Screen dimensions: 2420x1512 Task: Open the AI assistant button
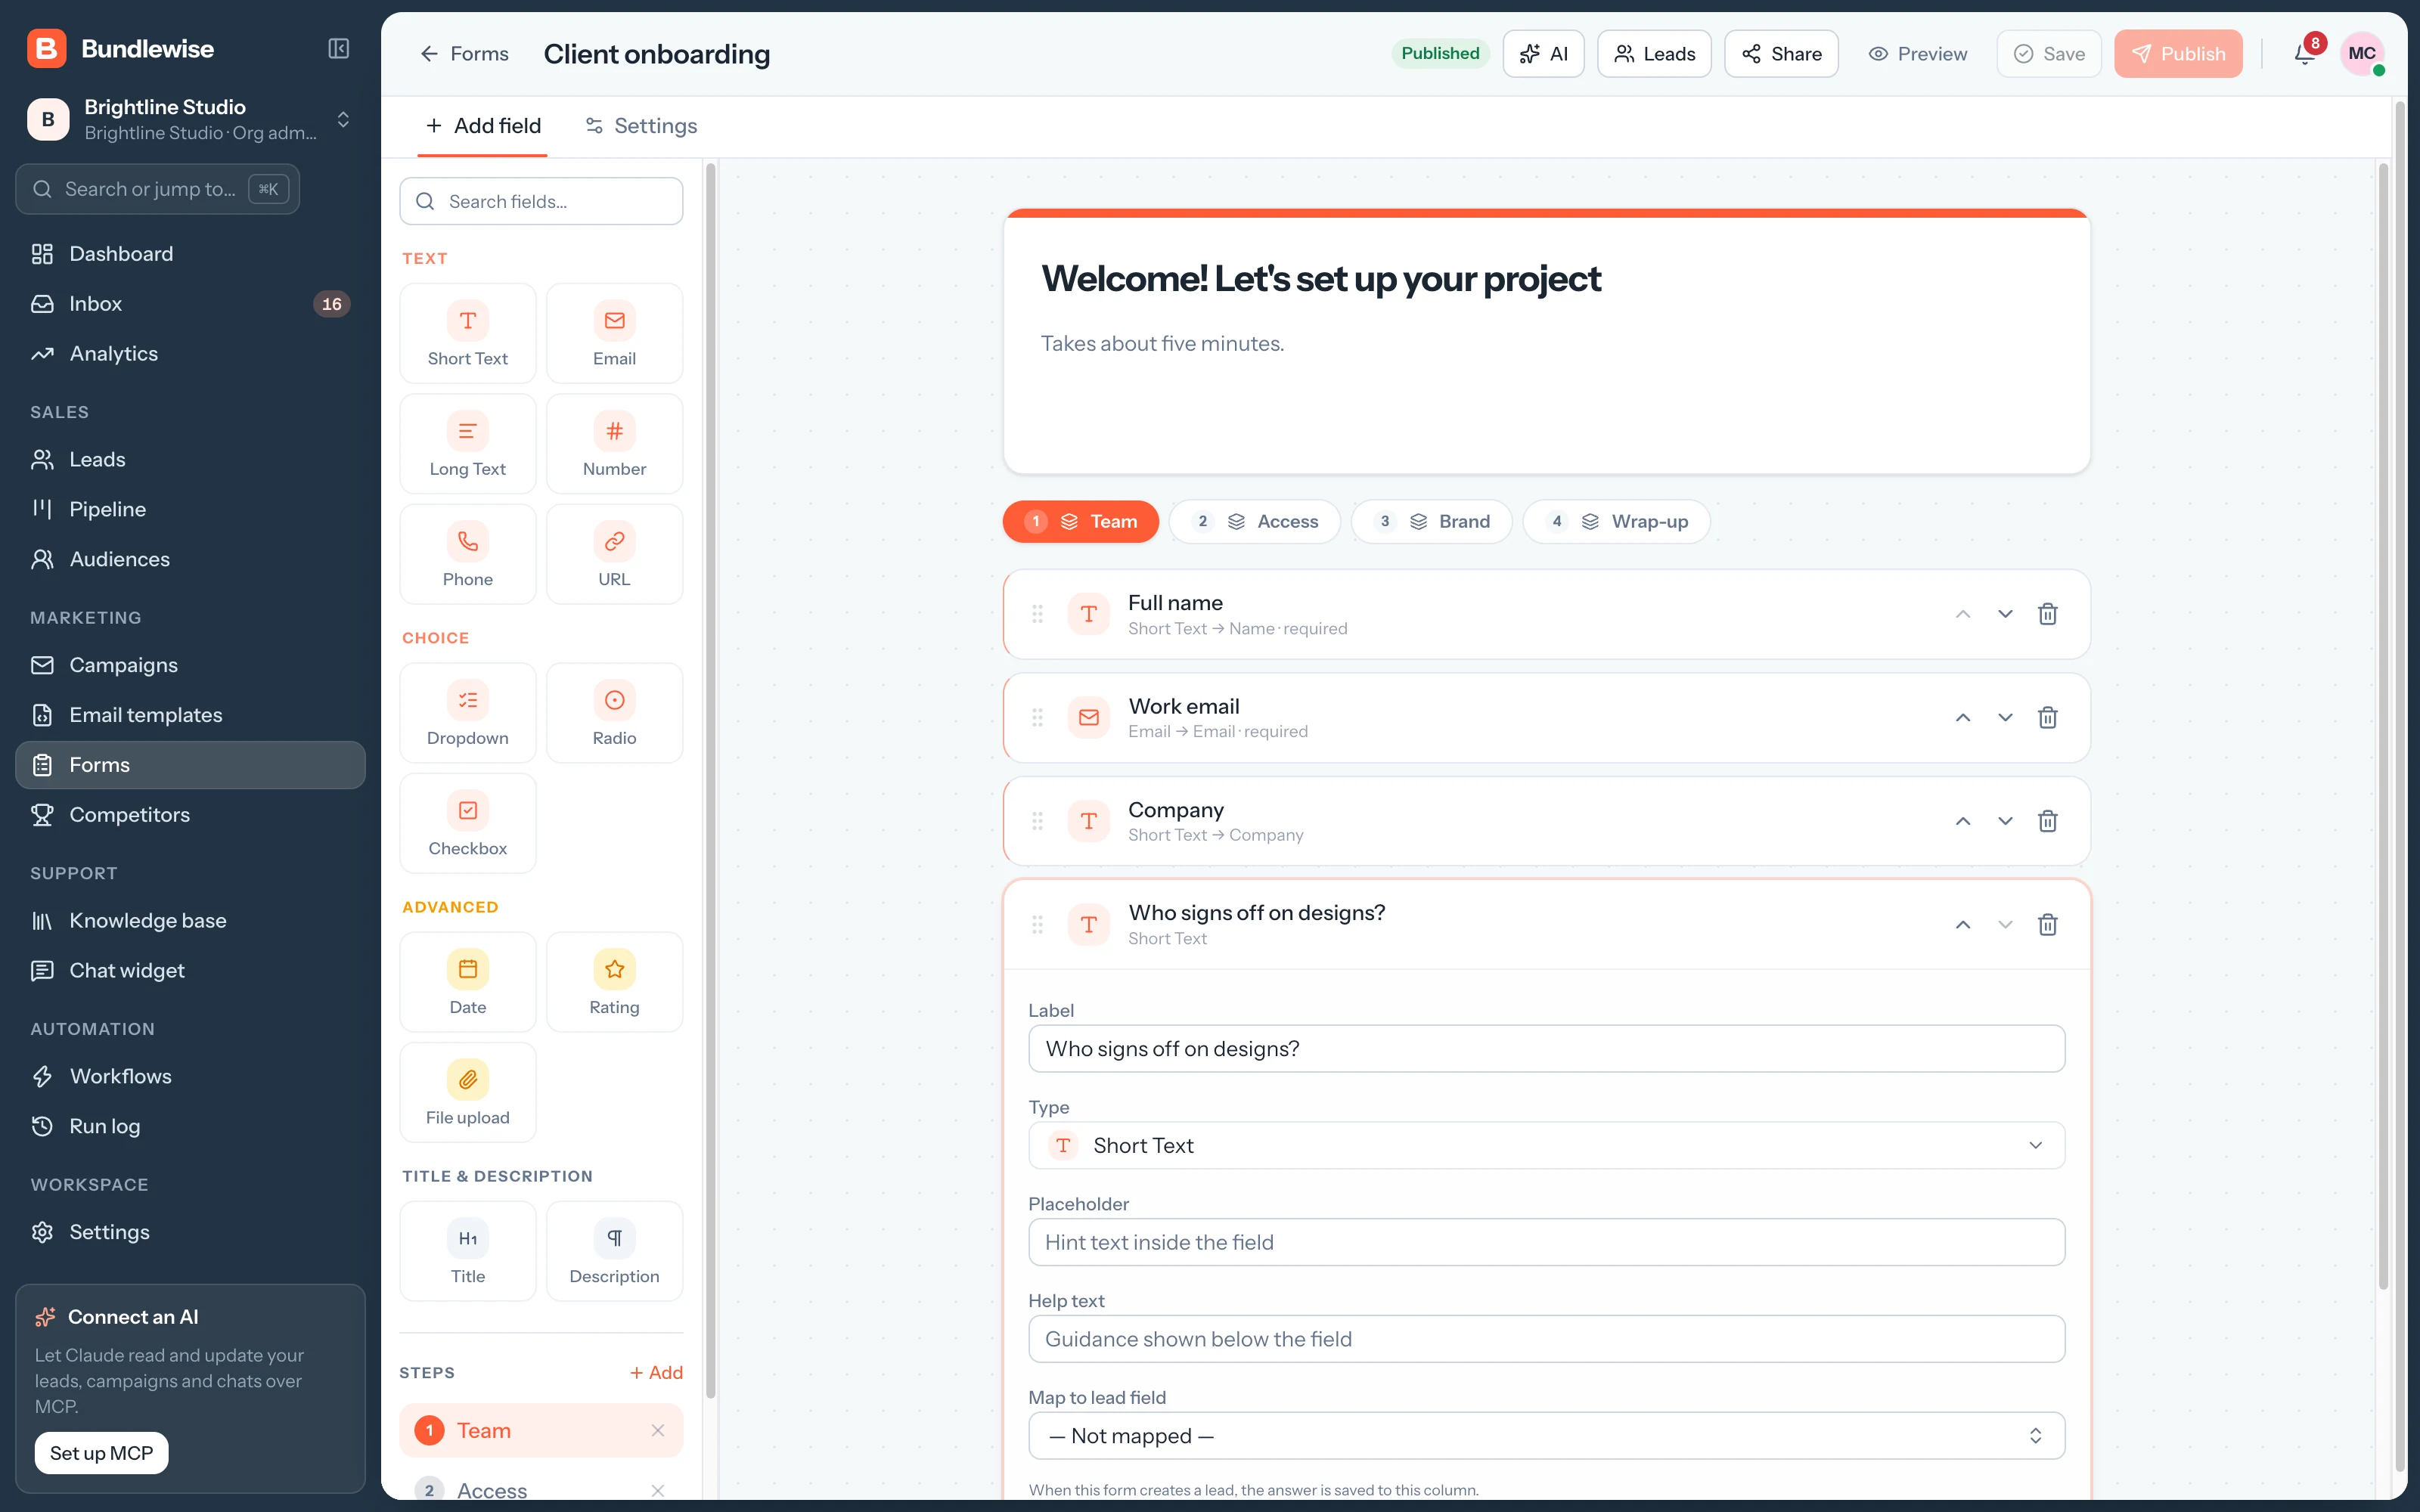tap(1543, 54)
